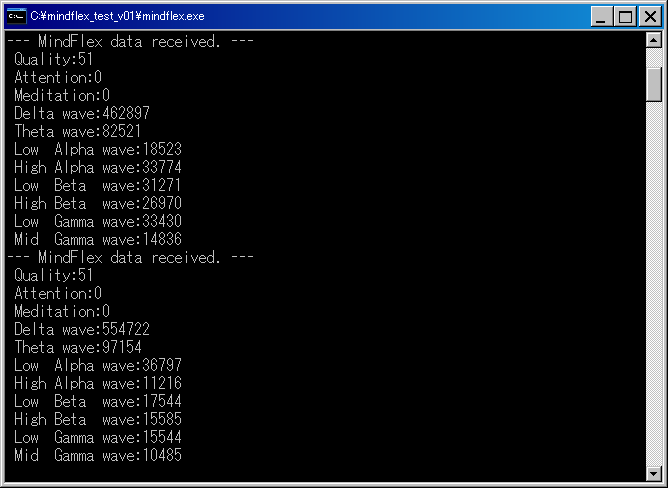Close the mindflex.exe console window

(x=650, y=17)
